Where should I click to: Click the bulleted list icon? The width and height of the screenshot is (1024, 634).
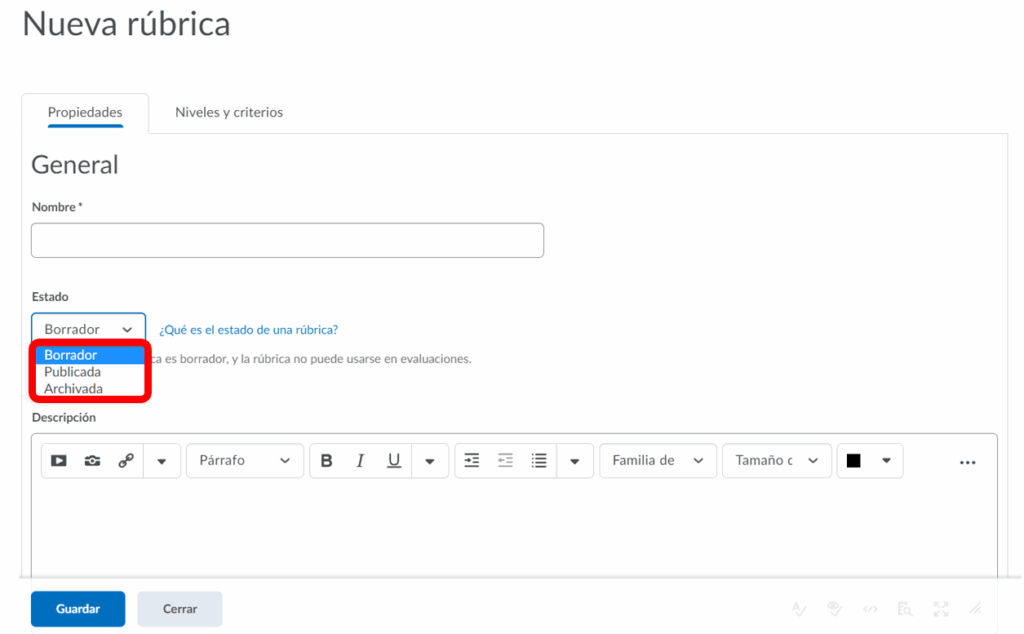point(539,461)
